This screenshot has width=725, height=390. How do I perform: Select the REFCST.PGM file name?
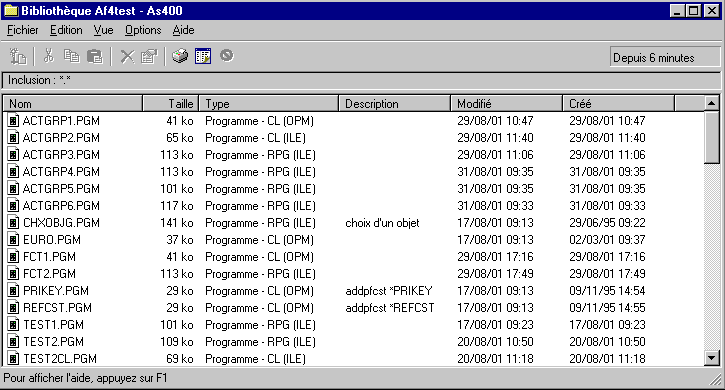pyautogui.click(x=57, y=308)
